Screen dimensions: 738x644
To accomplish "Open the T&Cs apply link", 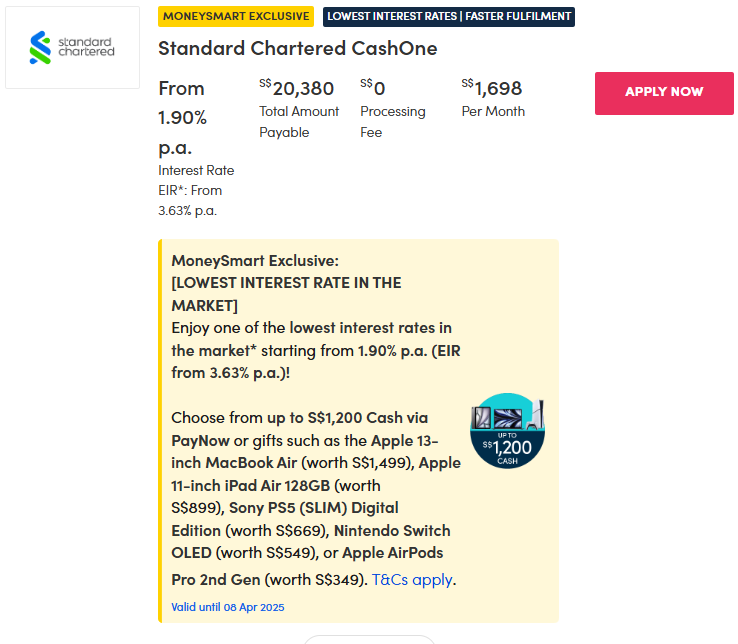I will tap(413, 580).
